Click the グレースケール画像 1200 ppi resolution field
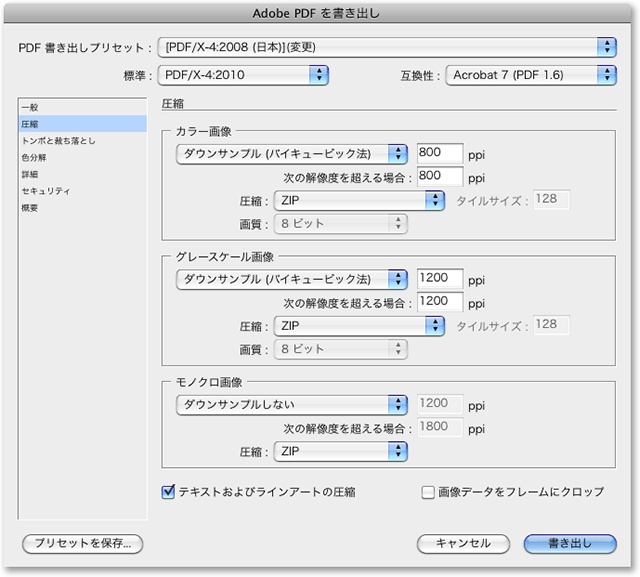Image resolution: width=640 pixels, height=577 pixels. pyautogui.click(x=440, y=279)
